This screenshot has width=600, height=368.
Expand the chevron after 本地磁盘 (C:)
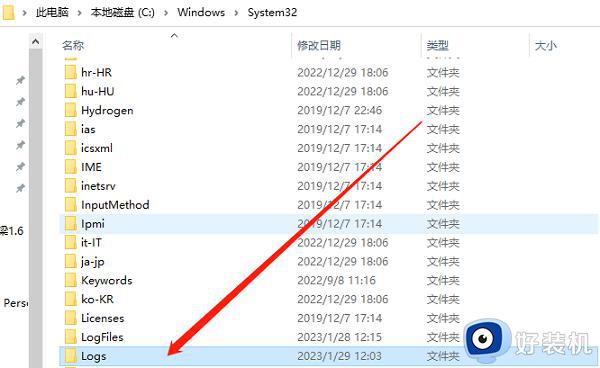click(x=166, y=13)
